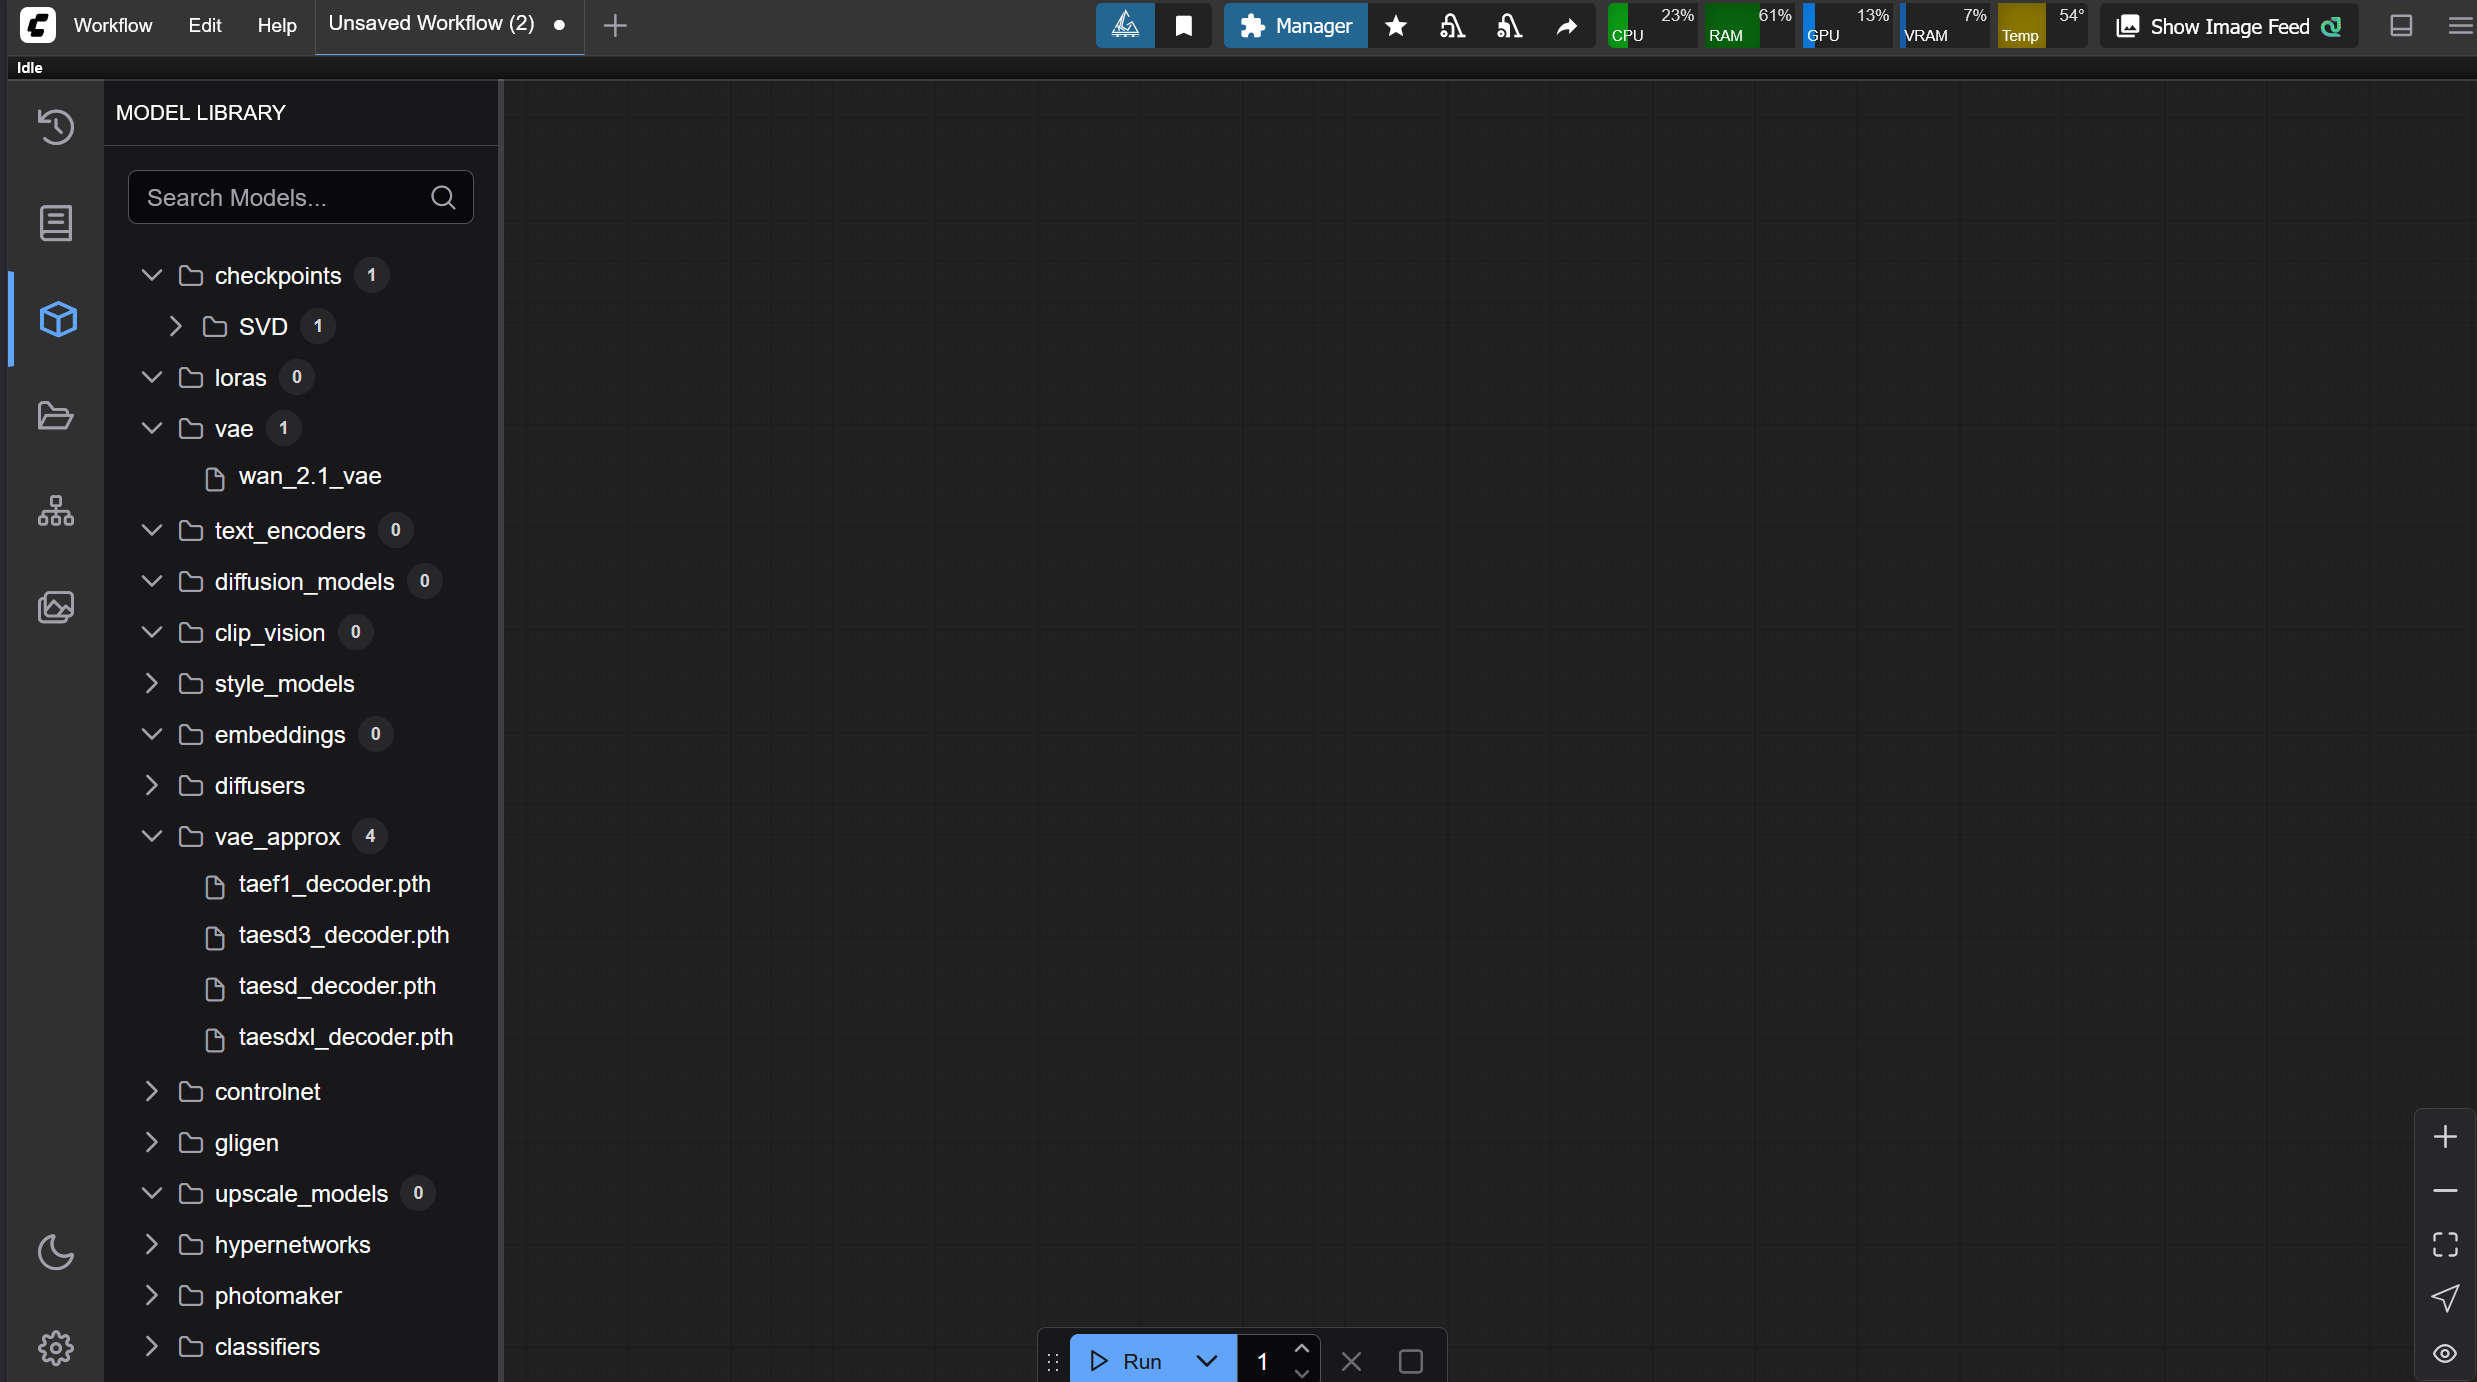This screenshot has width=2477, height=1382.
Task: Click the search magnifier icon
Action: [443, 197]
